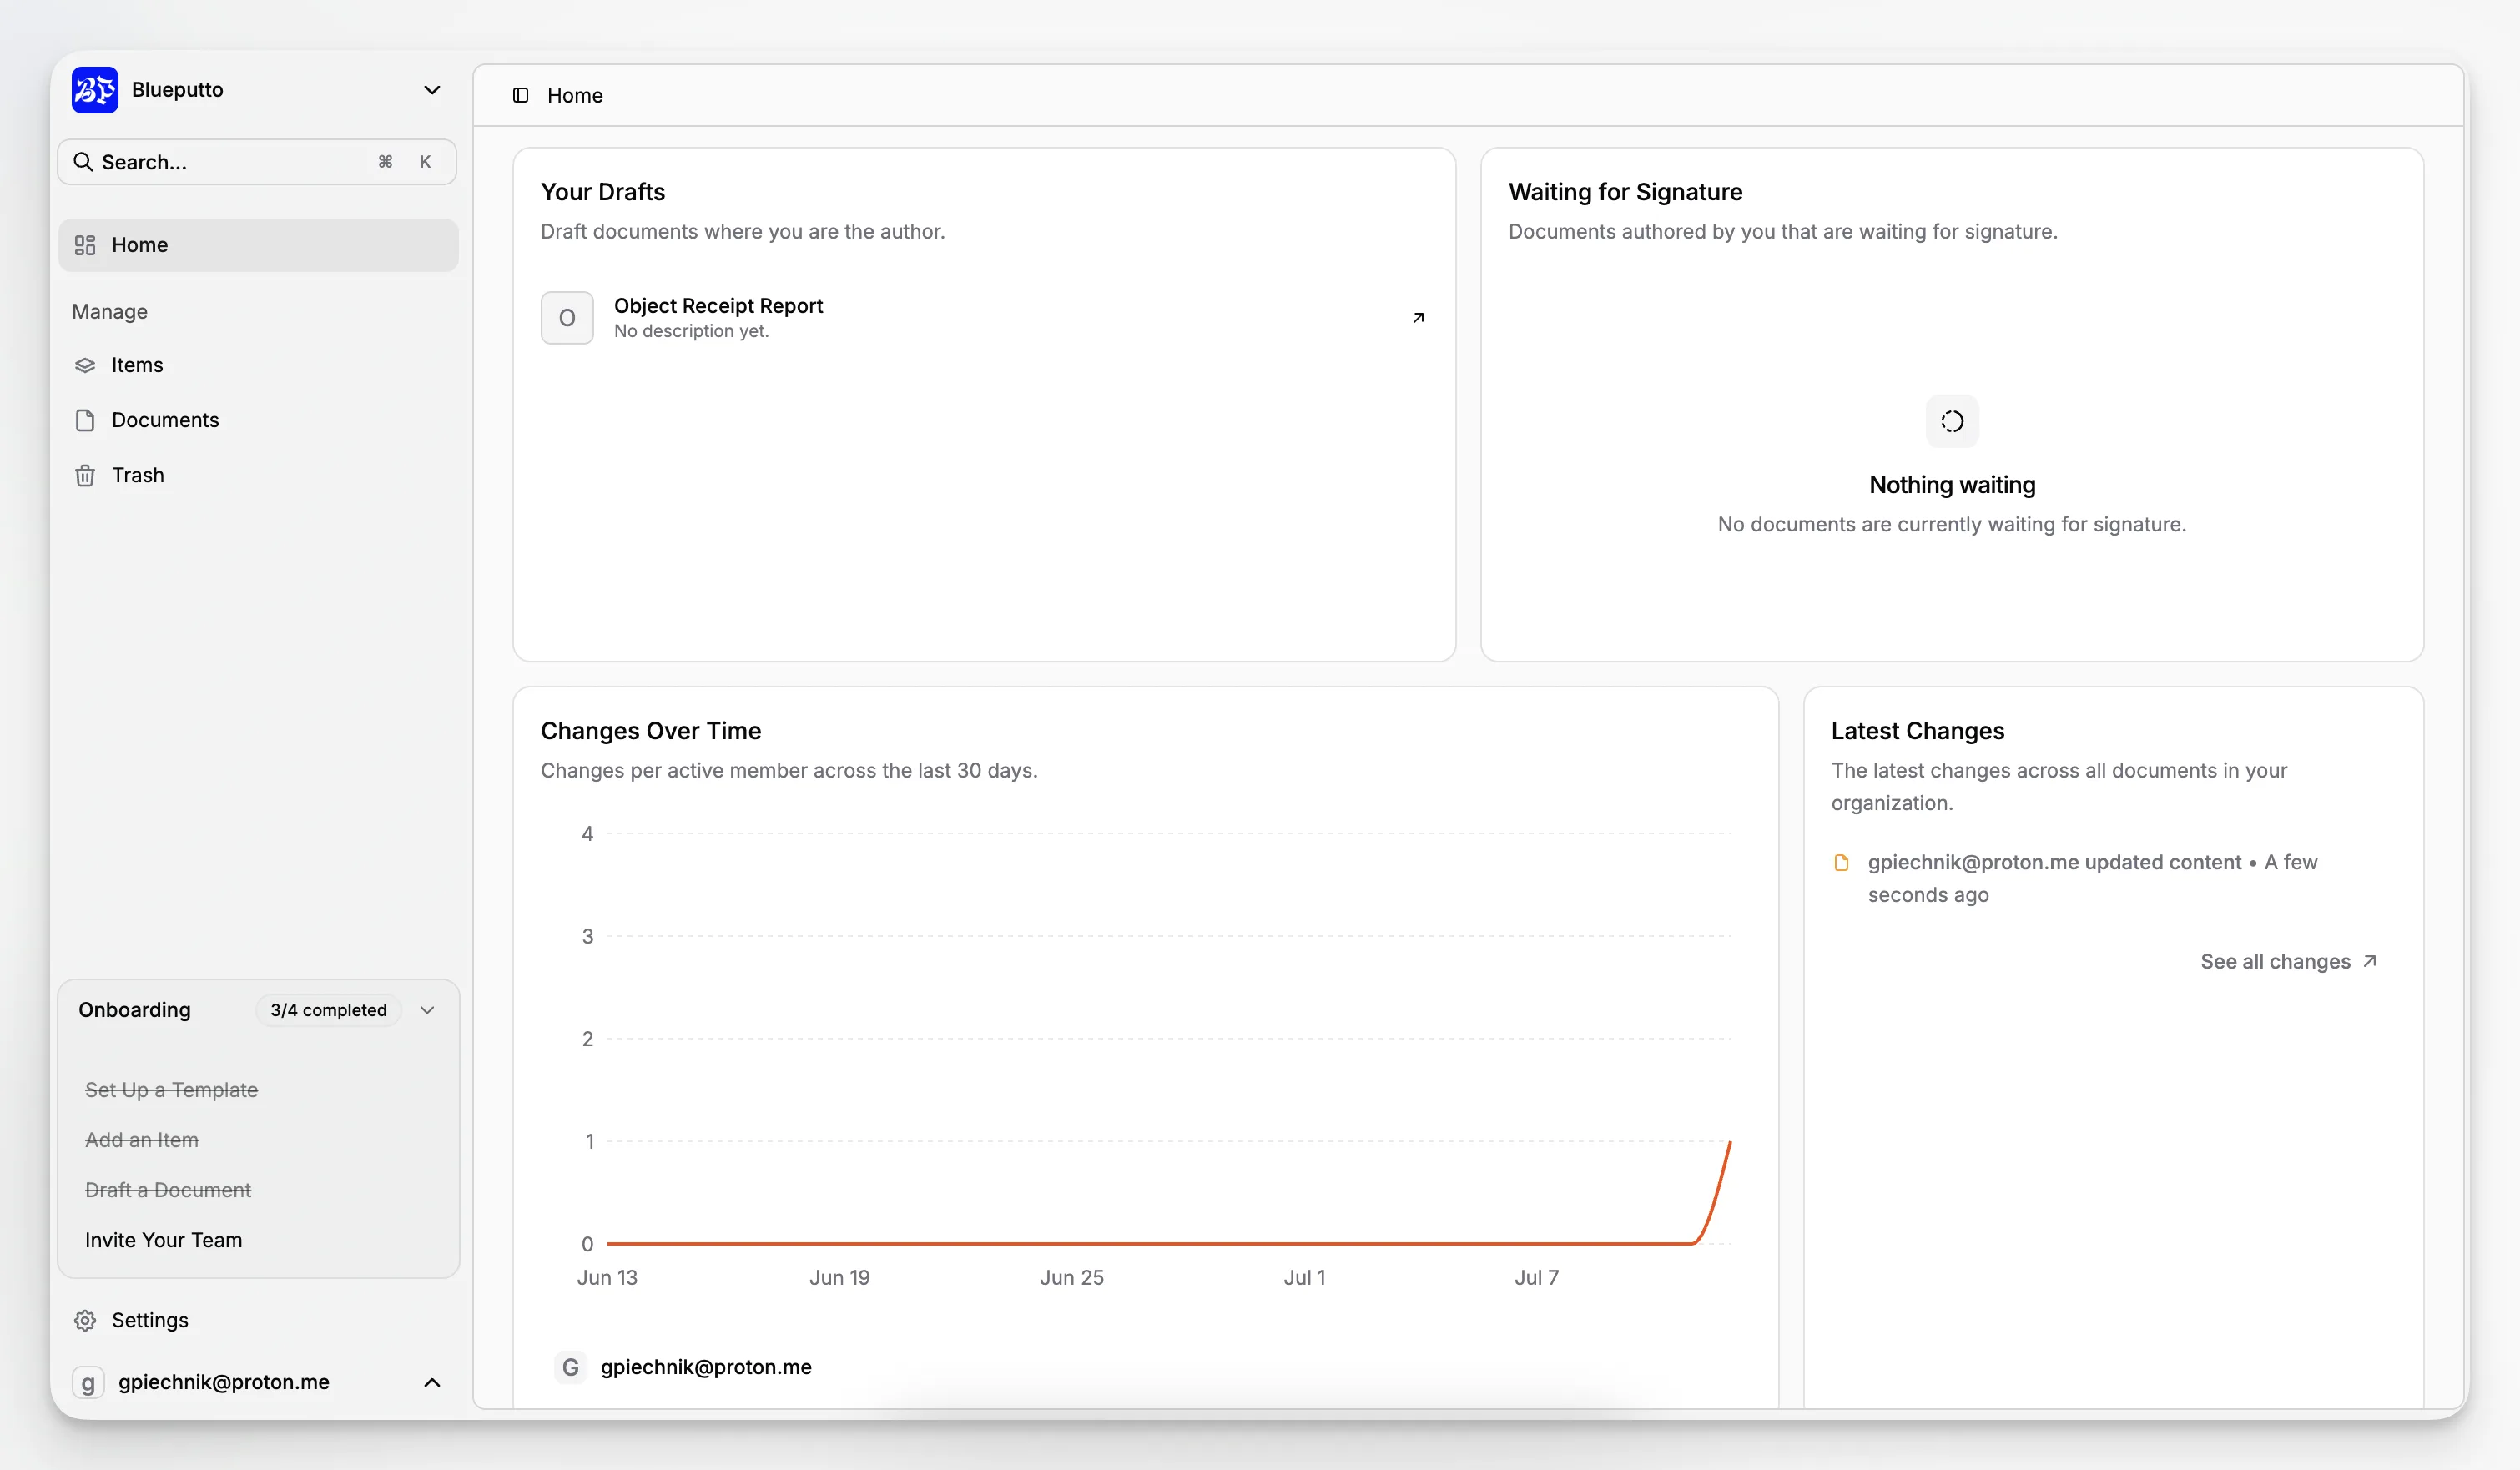Open Documents in the sidebar
The height and width of the screenshot is (1470, 2520).
(x=258, y=420)
